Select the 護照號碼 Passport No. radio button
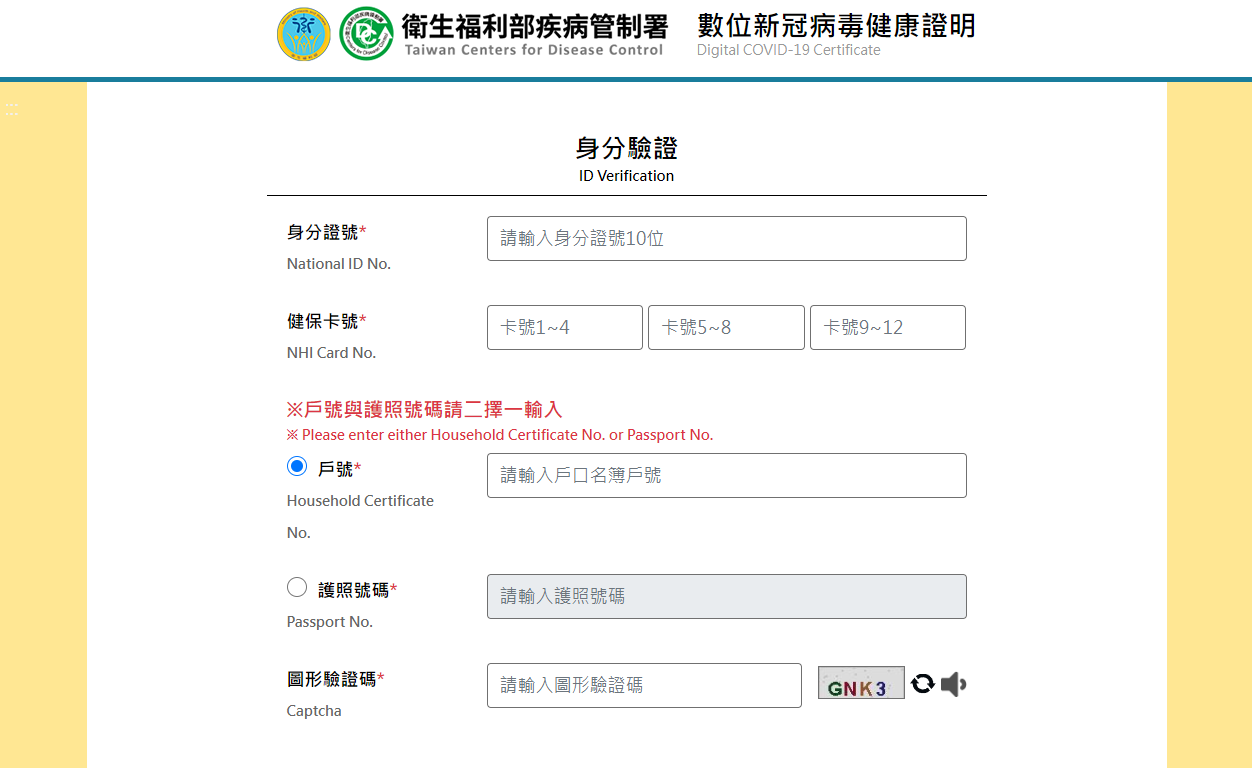Viewport: 1252px width, 768px height. pyautogui.click(x=297, y=587)
